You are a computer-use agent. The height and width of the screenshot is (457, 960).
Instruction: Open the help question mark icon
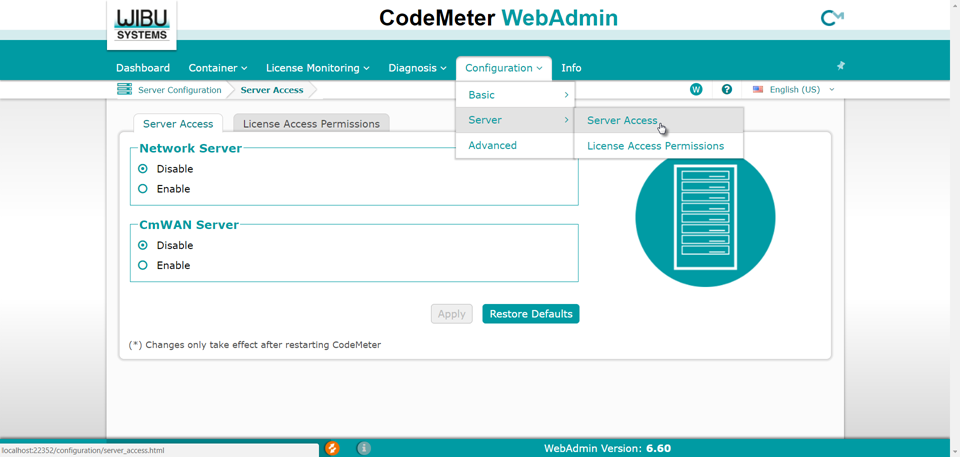pos(727,90)
